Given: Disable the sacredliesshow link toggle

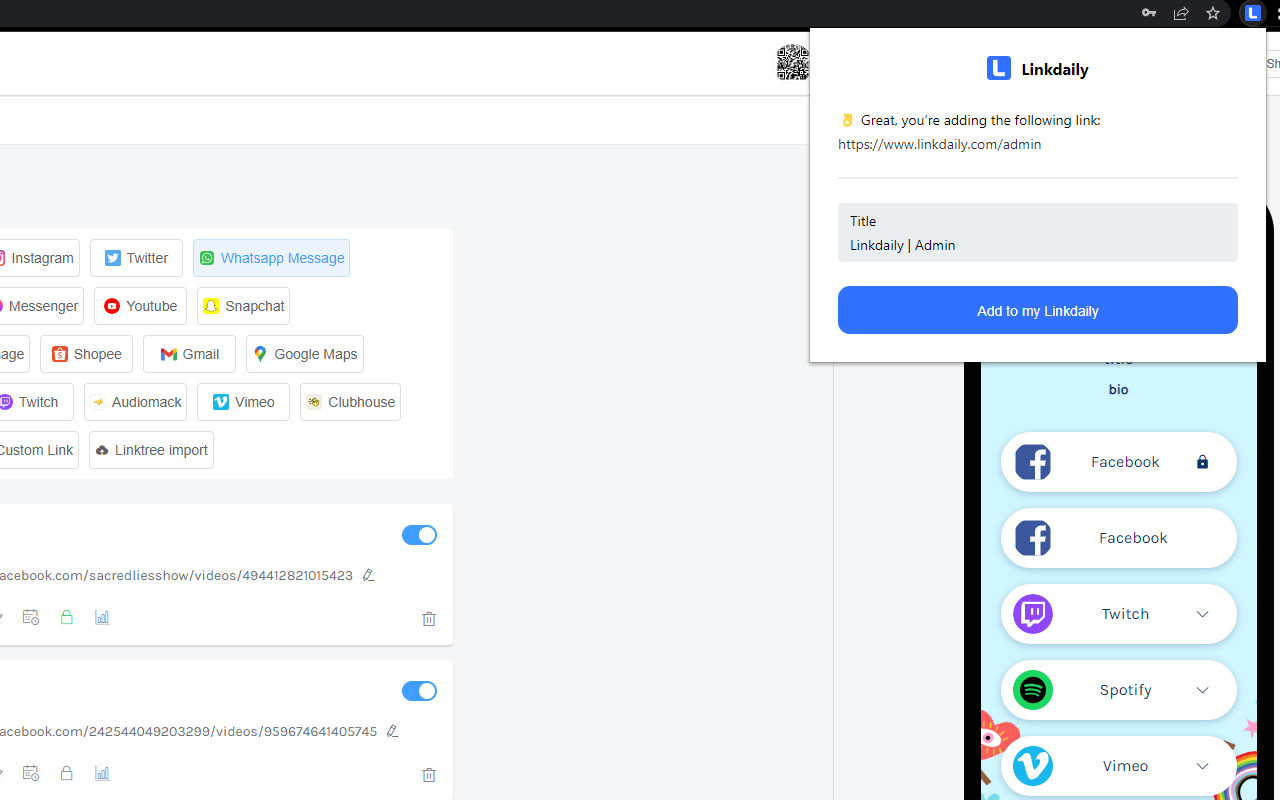Looking at the screenshot, I should pos(419,535).
